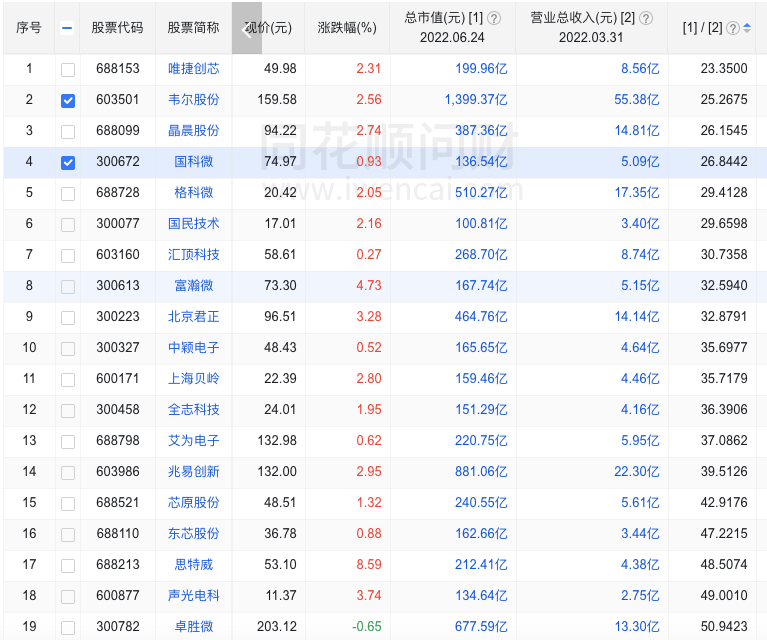Check the box for 唯捷创芯 row
The height and width of the screenshot is (640, 767).
pos(68,69)
